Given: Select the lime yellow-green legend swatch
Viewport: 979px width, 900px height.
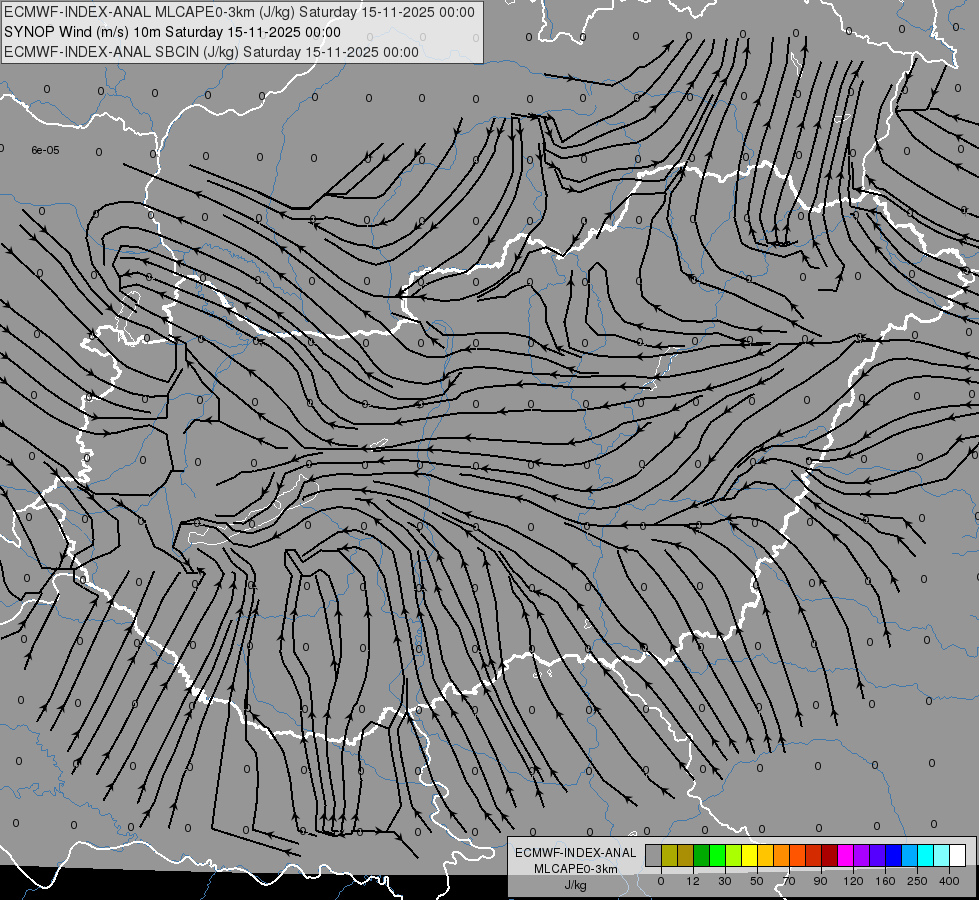Looking at the screenshot, I should point(734,855).
